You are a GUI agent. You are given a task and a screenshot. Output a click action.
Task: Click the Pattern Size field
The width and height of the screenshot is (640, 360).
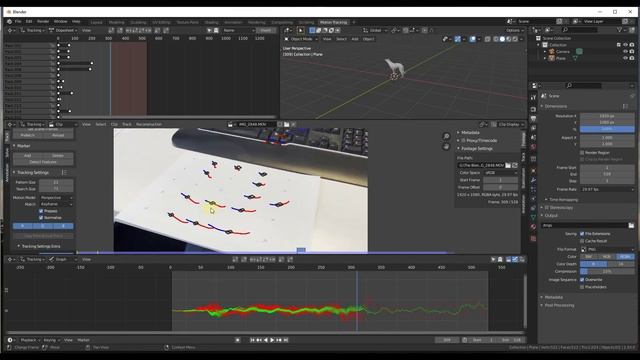[x=56, y=182]
